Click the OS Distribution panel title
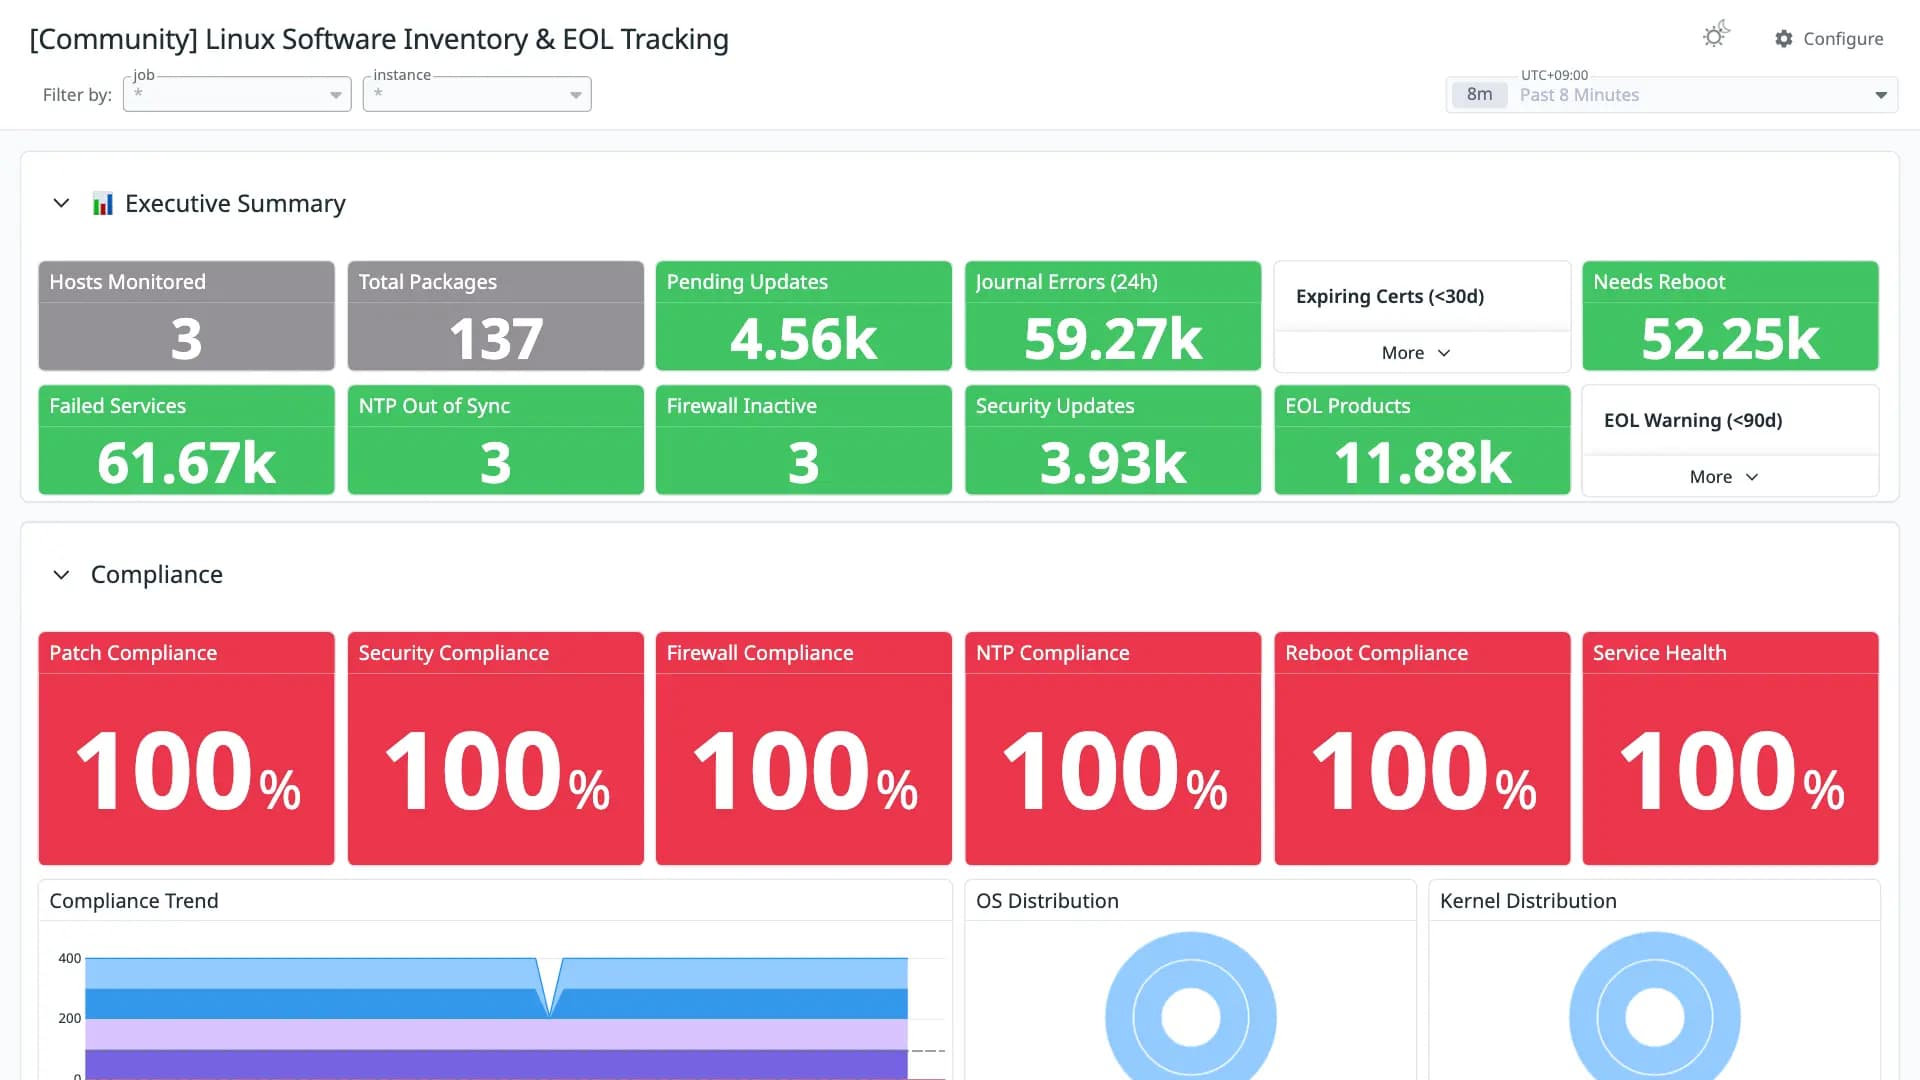The width and height of the screenshot is (1920, 1080). tap(1047, 901)
